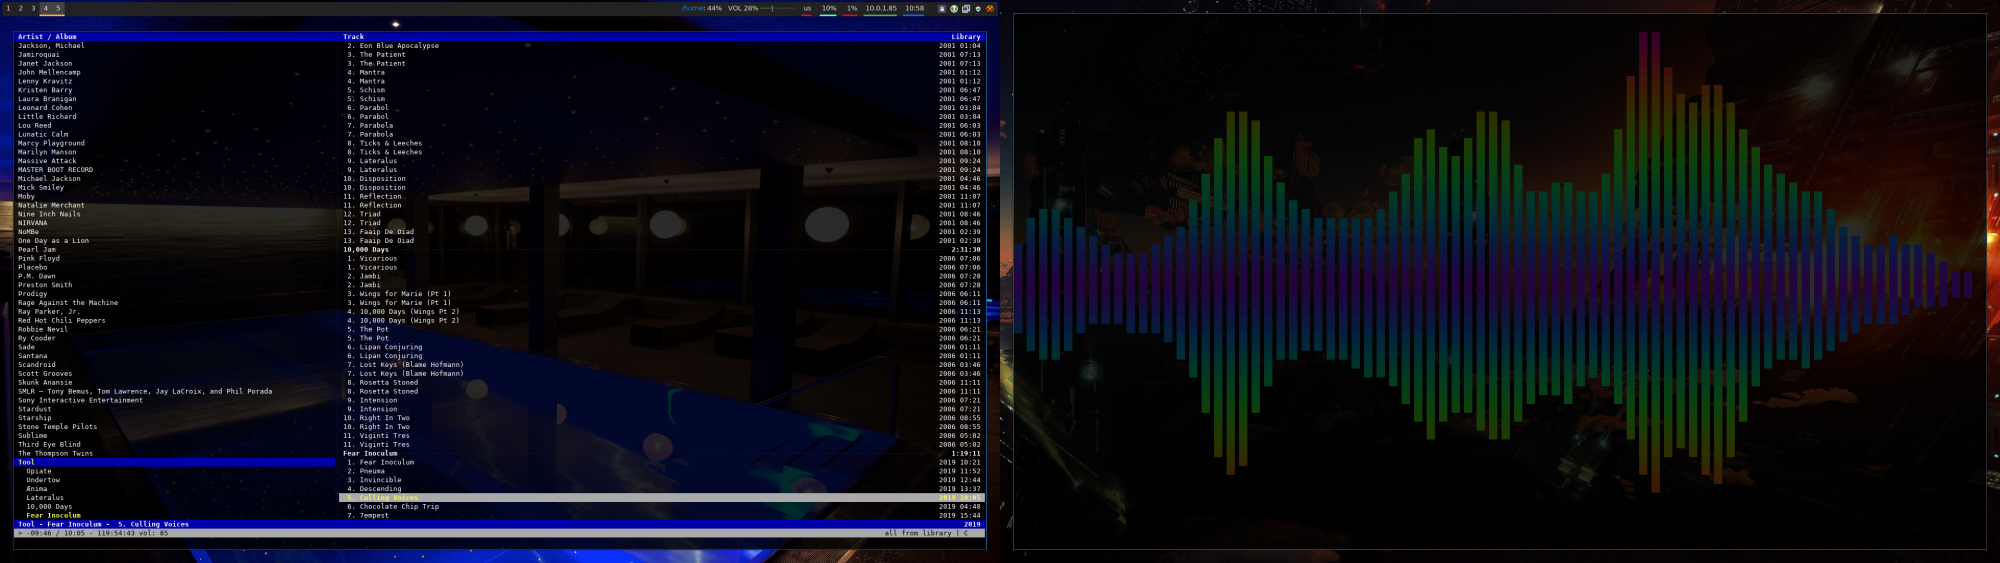Select the Ænima album under Tool
2000x563 pixels.
click(37, 489)
